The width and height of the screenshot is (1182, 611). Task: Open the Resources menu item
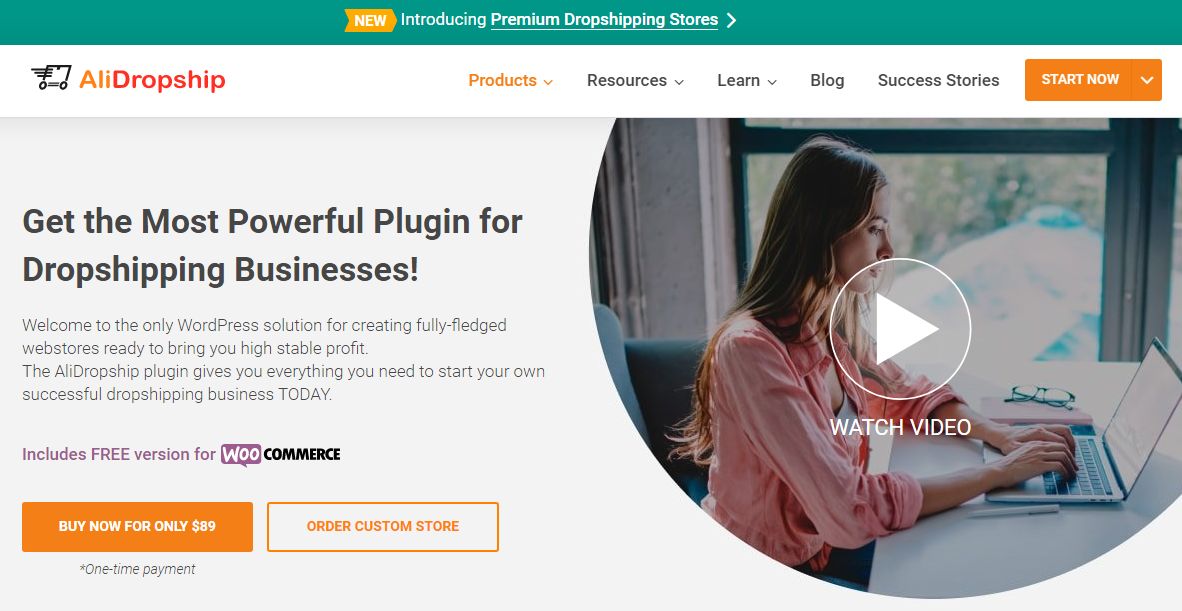[x=627, y=81]
